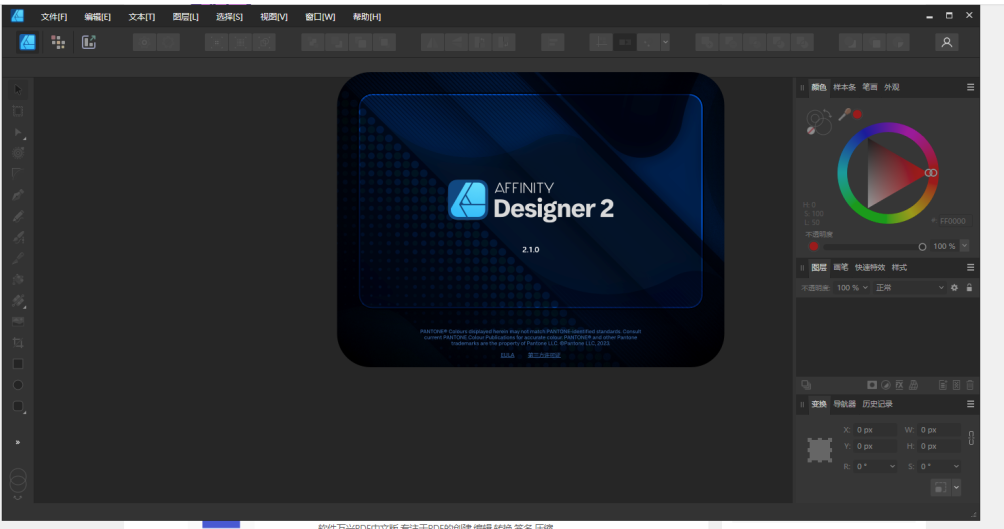
Task: Select the Rectangle tool
Action: tap(18, 364)
